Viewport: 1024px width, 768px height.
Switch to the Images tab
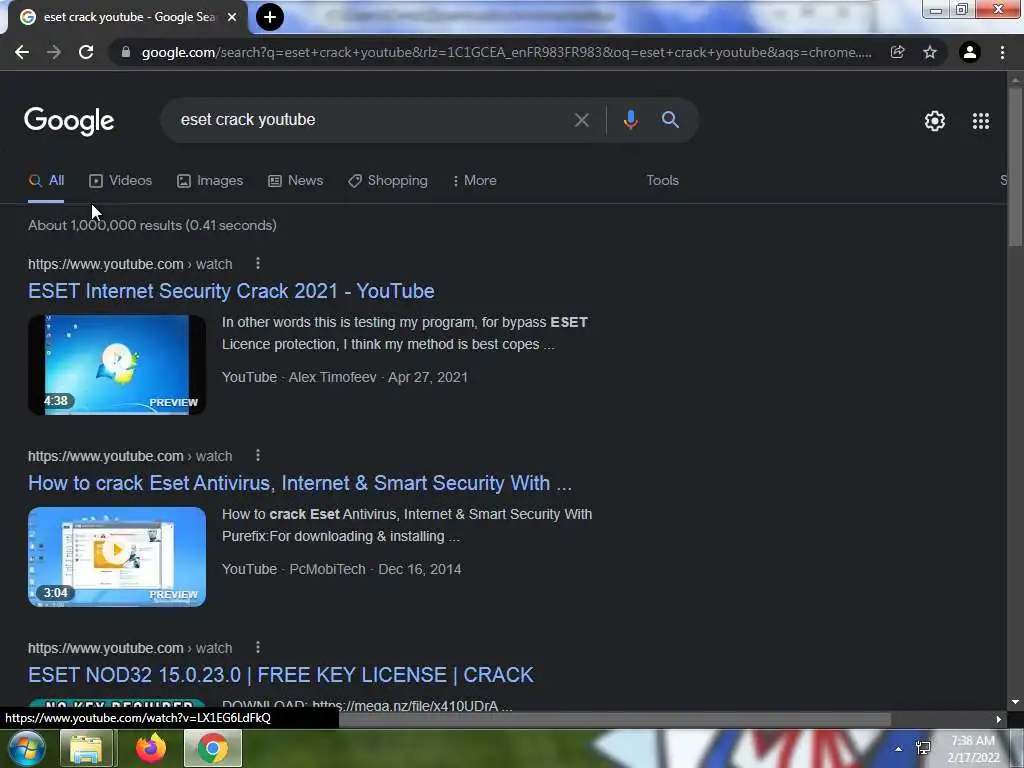pos(210,181)
